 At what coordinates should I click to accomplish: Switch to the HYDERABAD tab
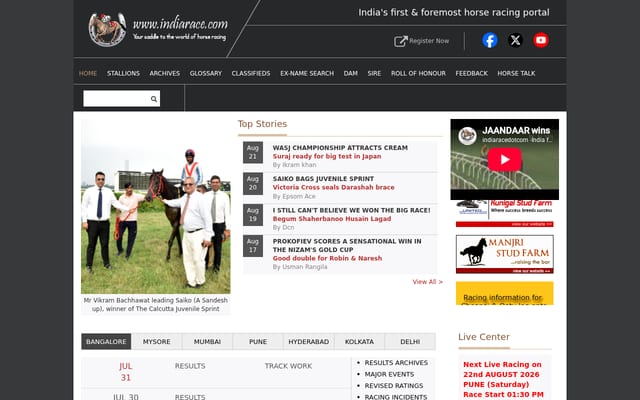pos(309,342)
